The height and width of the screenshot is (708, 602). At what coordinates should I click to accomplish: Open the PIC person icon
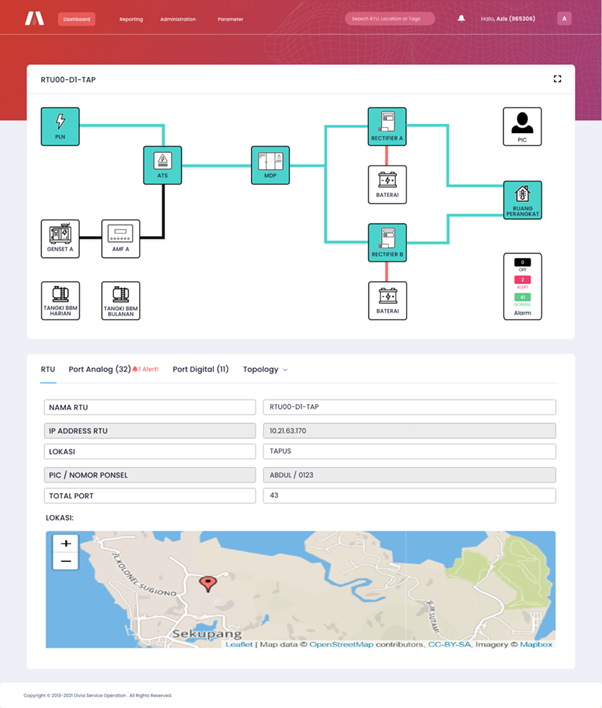pyautogui.click(x=521, y=126)
